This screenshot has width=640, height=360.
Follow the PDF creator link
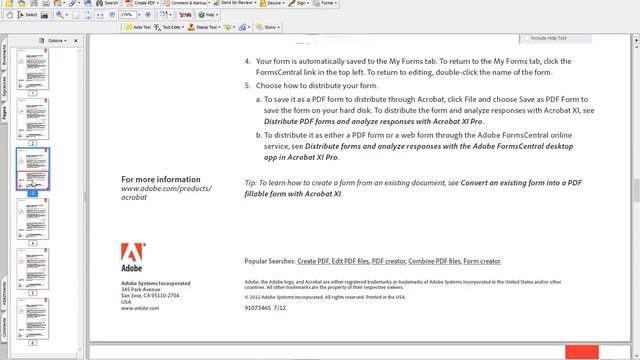click(389, 261)
